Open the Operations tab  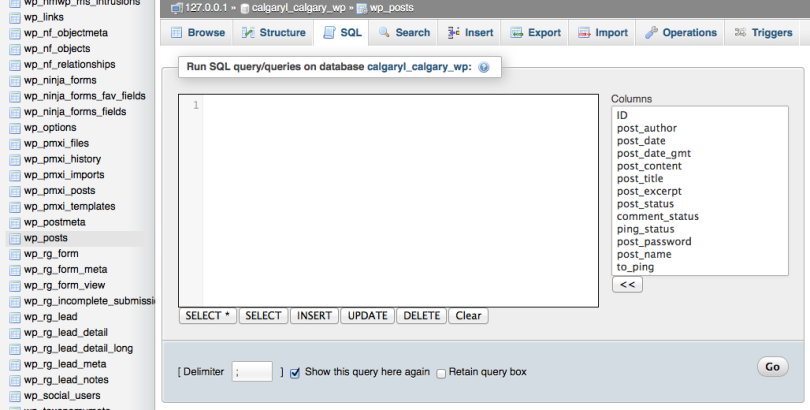coord(680,33)
